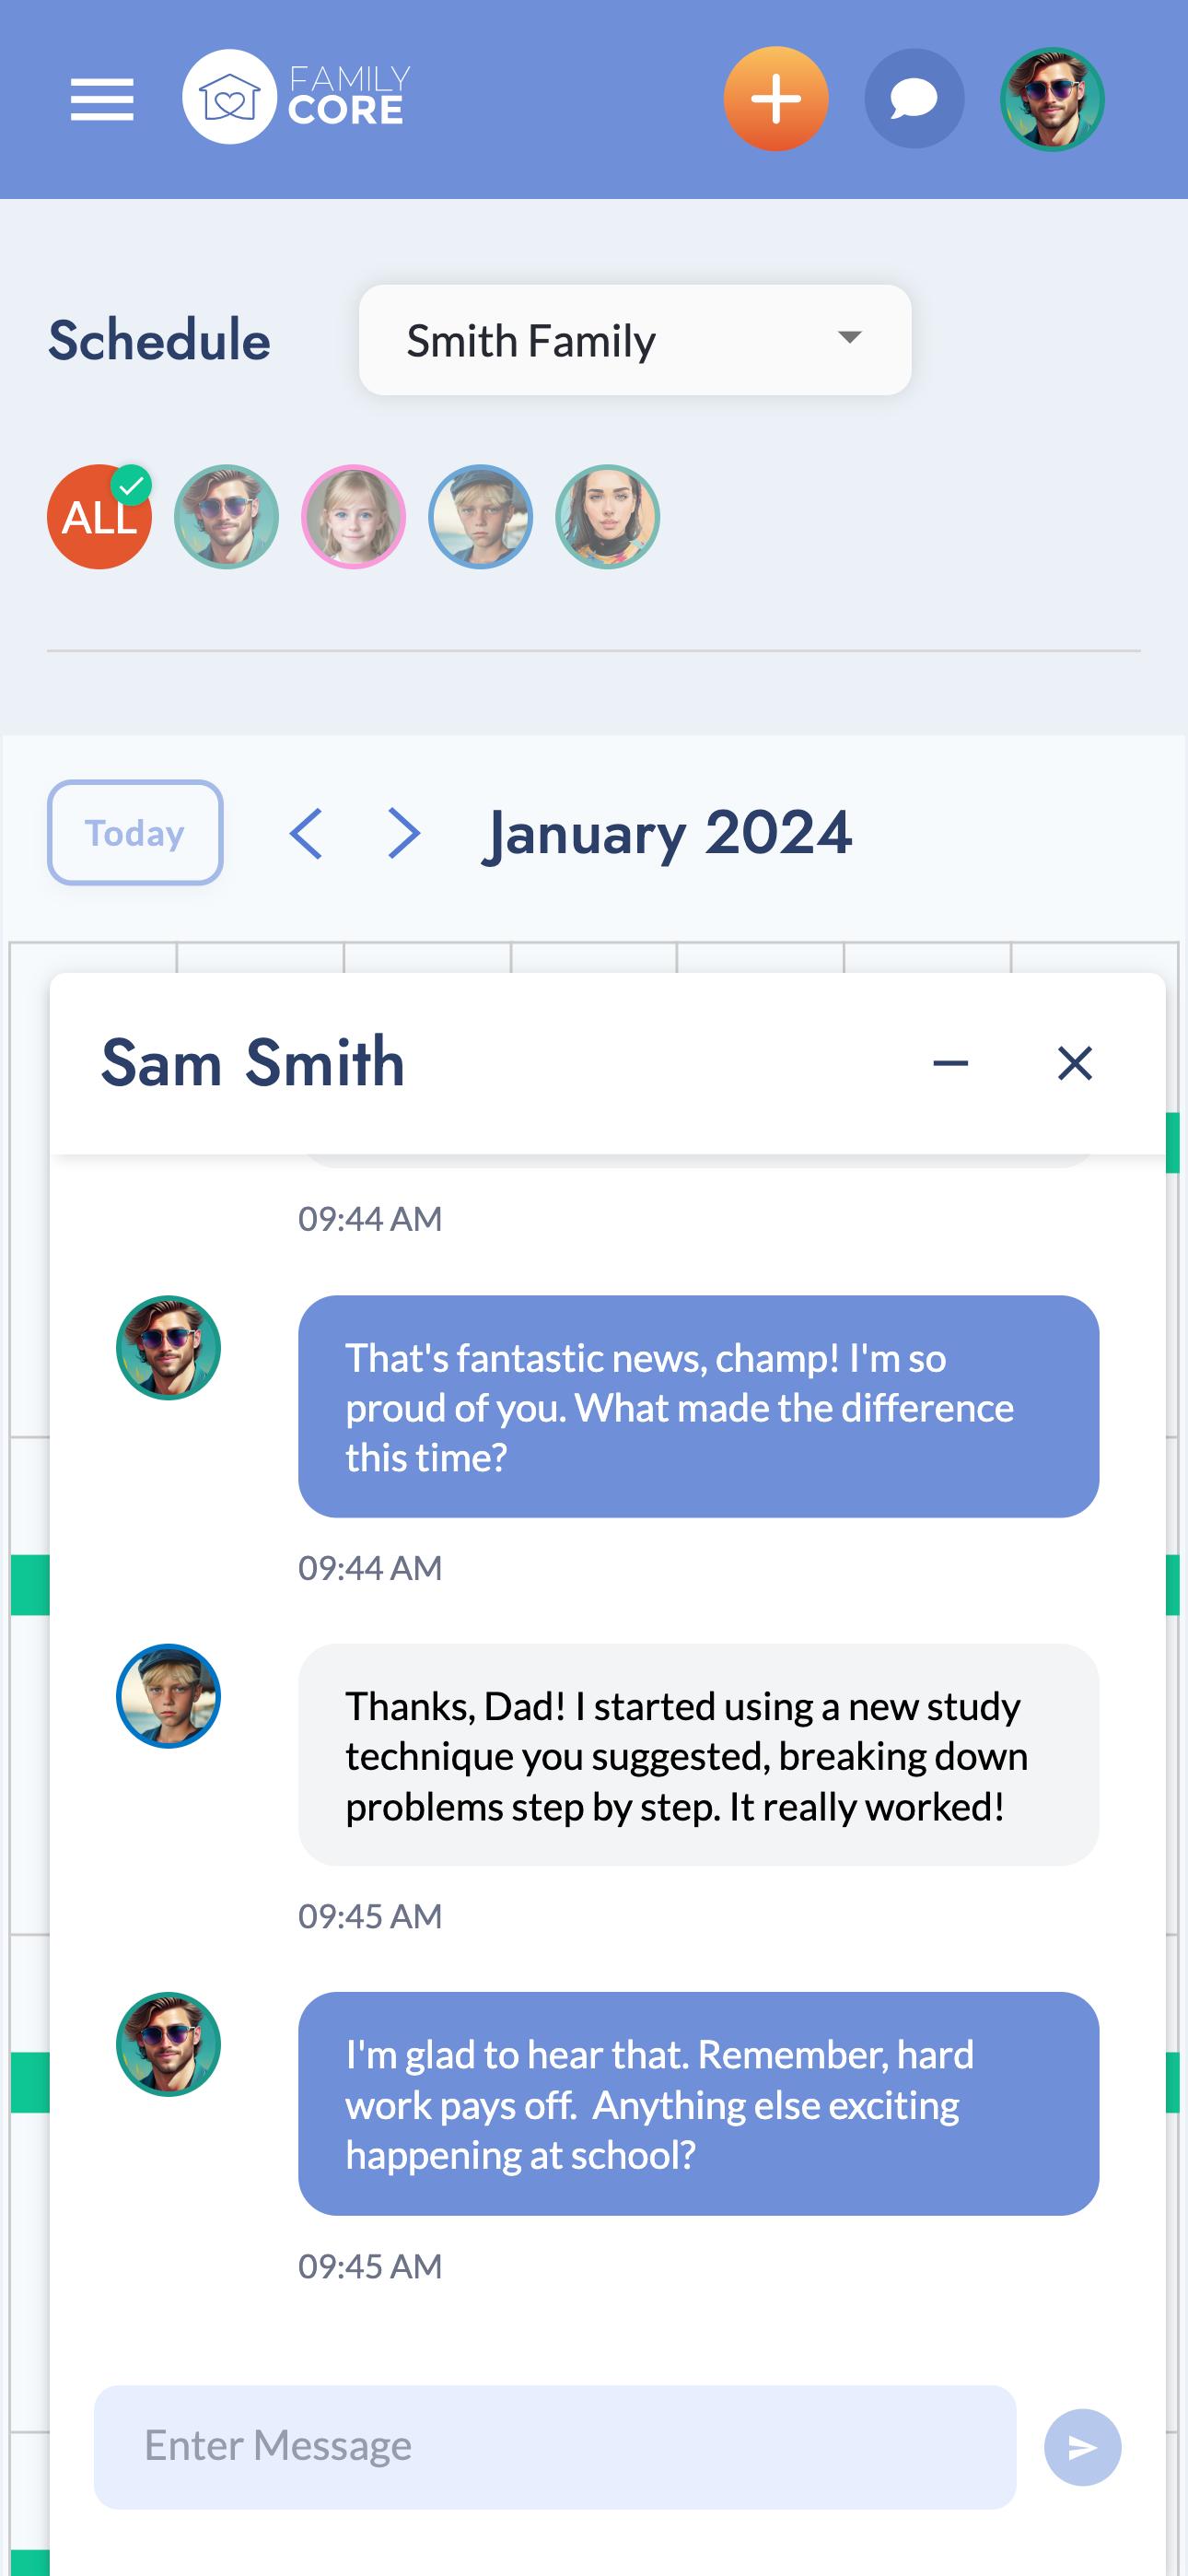Go to next month with right chevron
Image resolution: width=1188 pixels, height=2576 pixels.
(x=403, y=833)
